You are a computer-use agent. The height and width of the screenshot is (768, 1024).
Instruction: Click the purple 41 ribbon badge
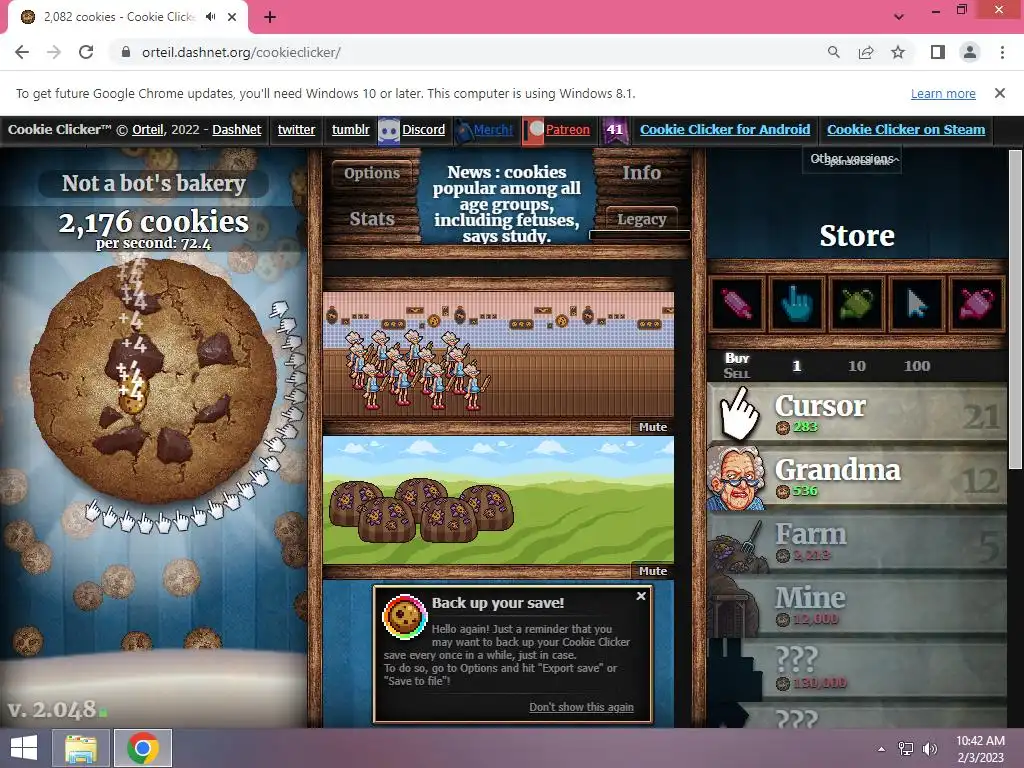click(615, 130)
